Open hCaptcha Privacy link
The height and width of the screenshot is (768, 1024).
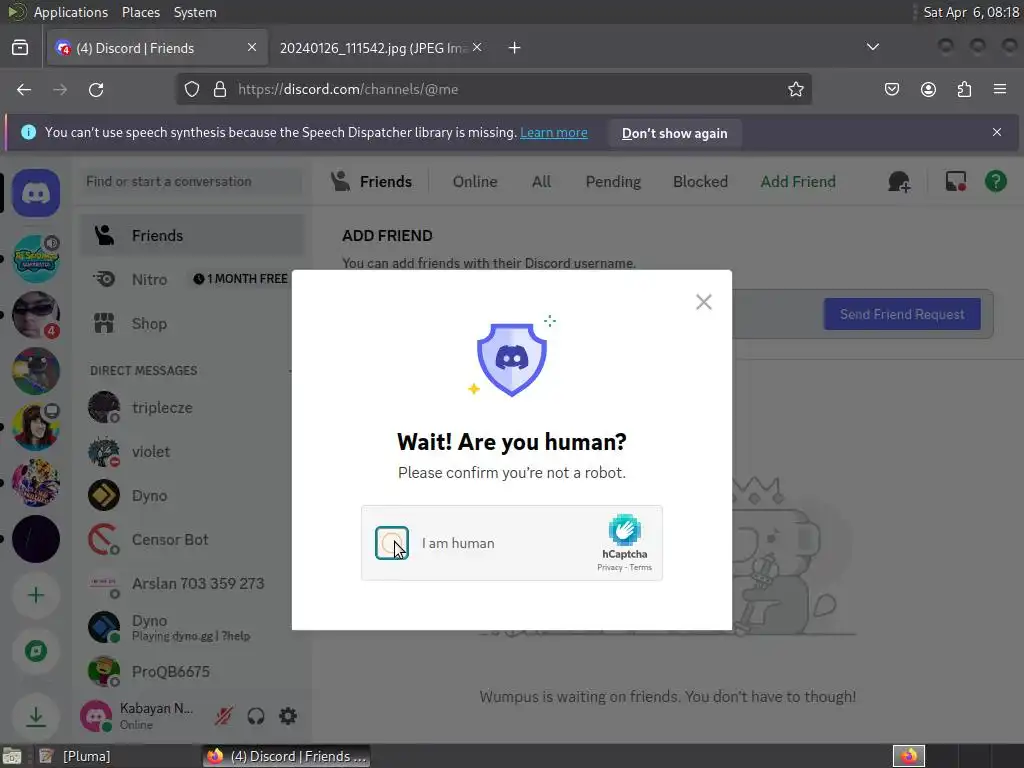point(609,568)
